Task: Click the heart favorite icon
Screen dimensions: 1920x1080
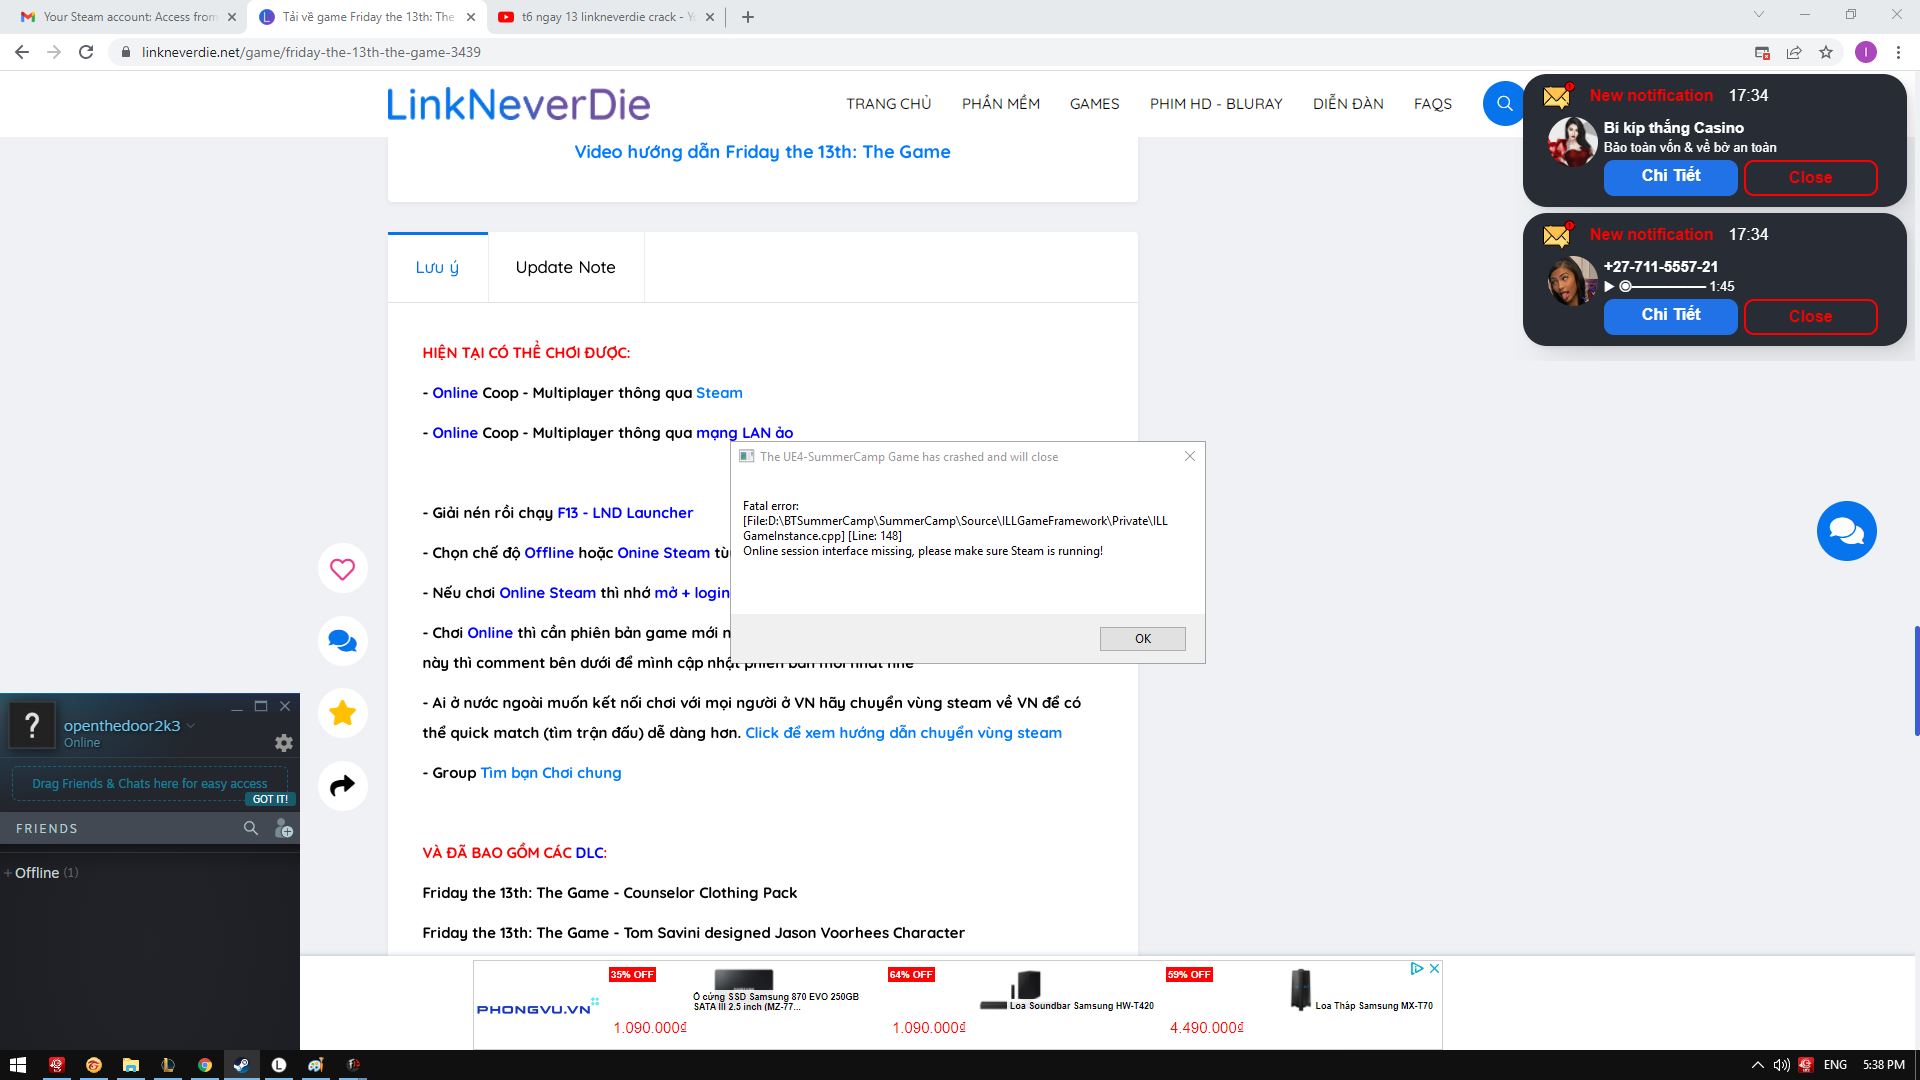Action: tap(342, 569)
